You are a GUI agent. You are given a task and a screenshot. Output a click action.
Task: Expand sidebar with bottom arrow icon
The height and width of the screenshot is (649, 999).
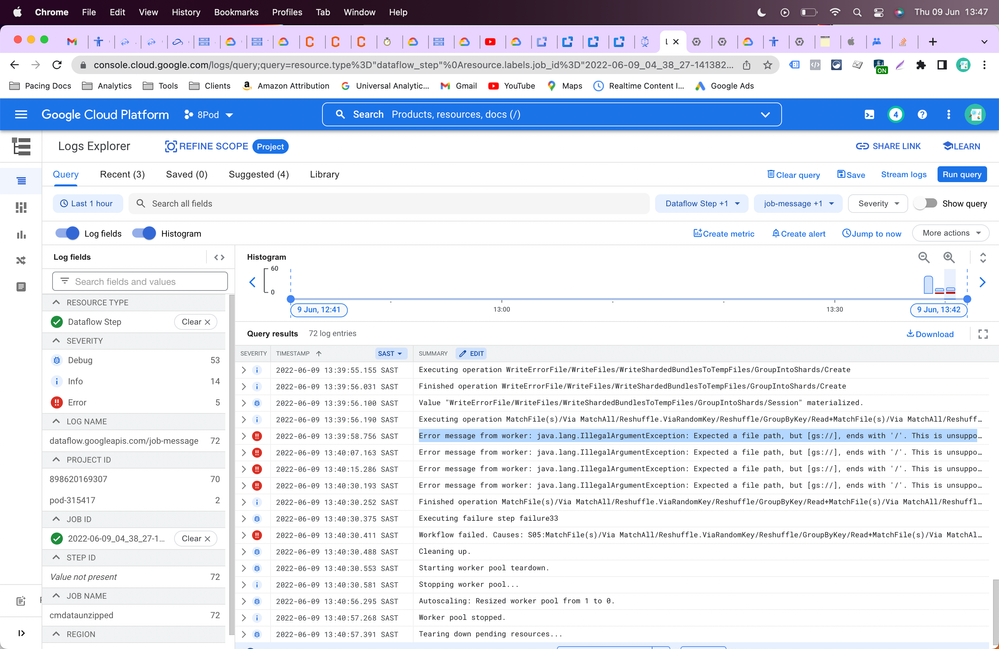21,633
